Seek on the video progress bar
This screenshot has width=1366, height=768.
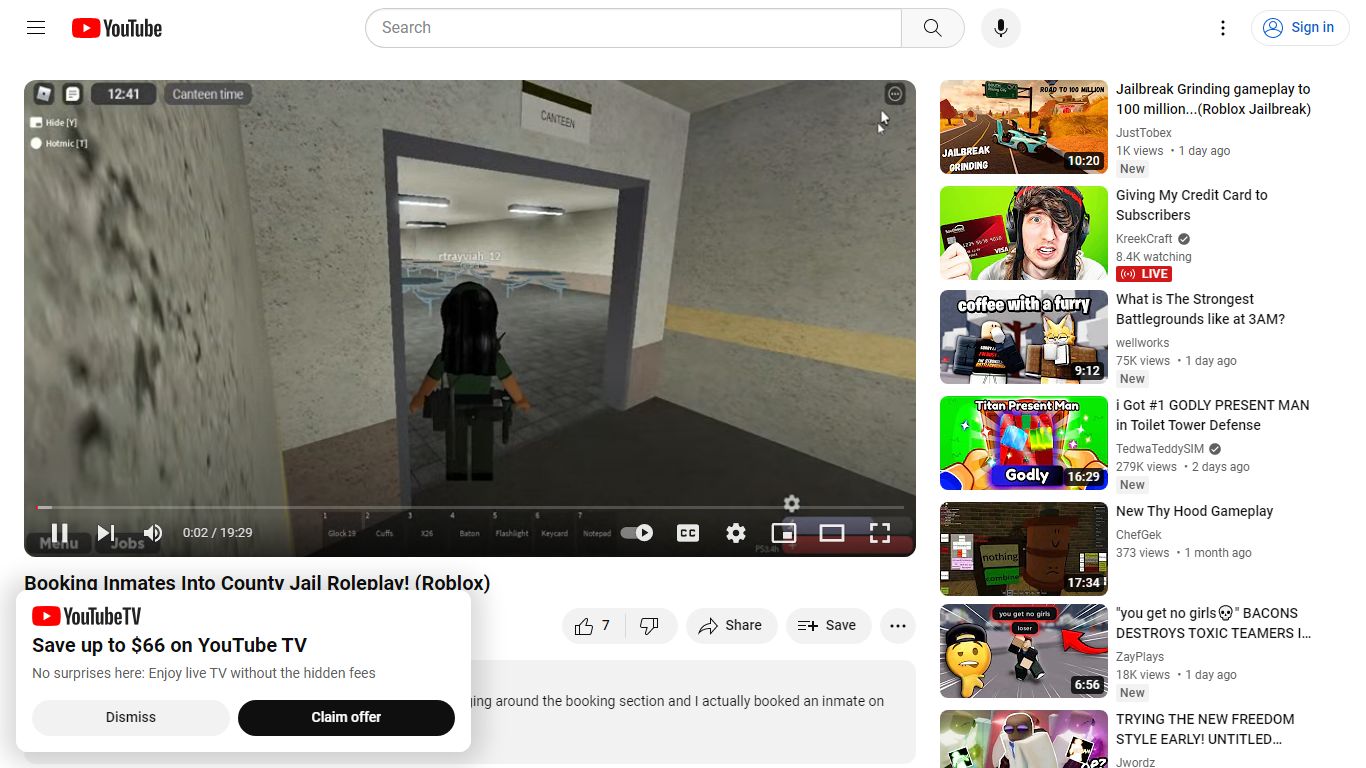tap(470, 507)
